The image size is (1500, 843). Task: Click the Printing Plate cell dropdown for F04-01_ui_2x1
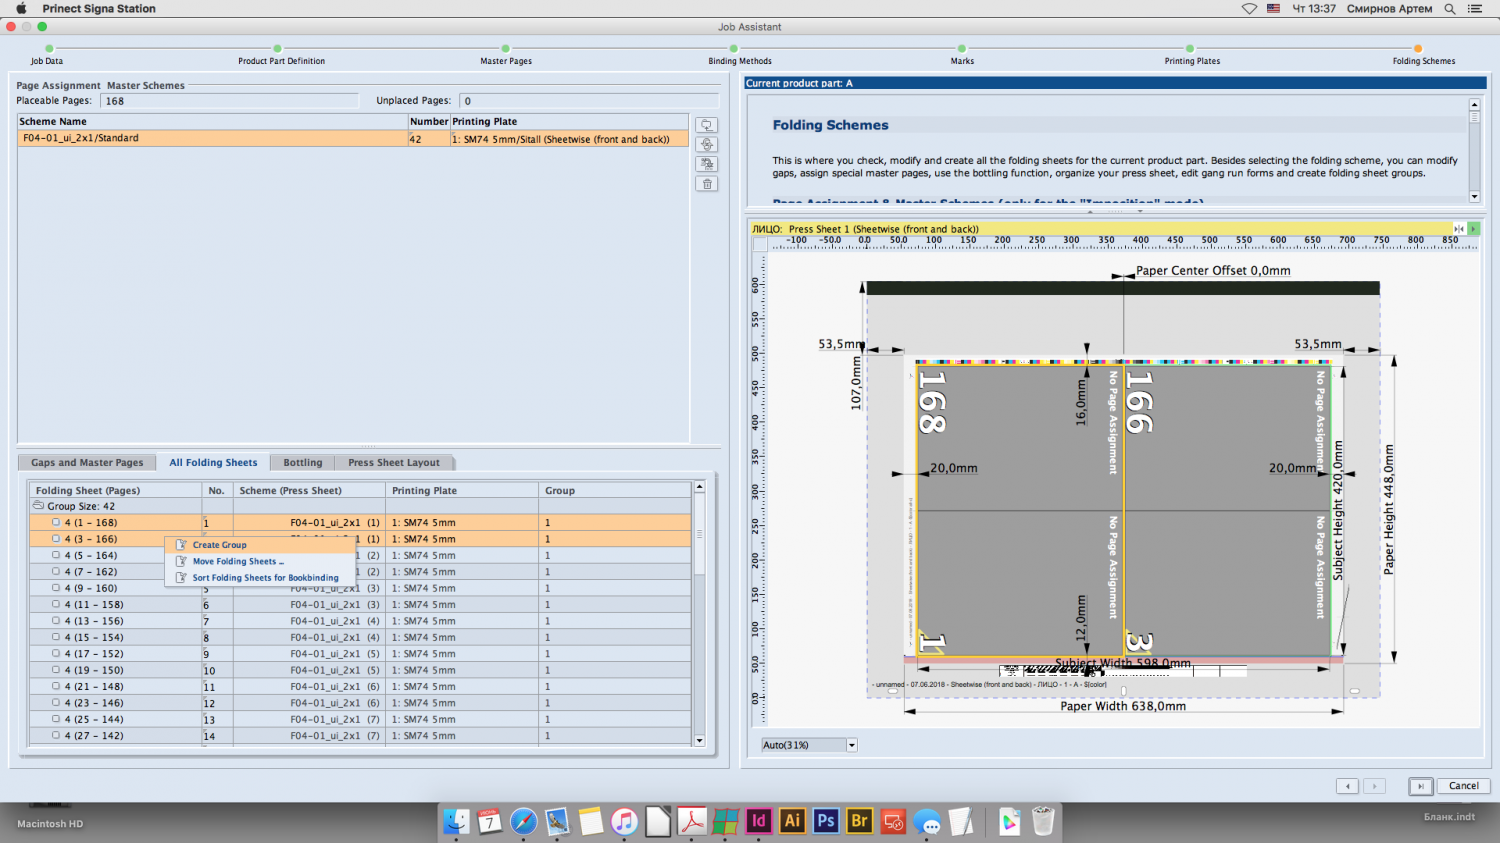(x=568, y=139)
